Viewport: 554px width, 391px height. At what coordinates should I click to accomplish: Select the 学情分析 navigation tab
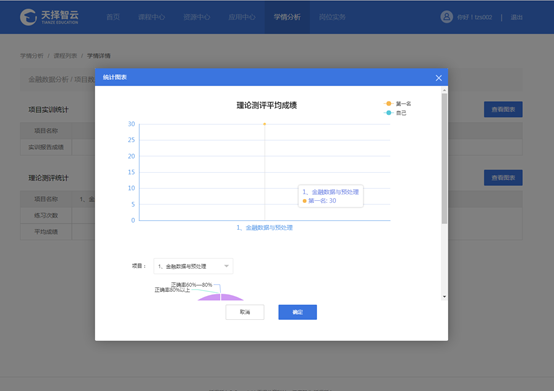pyautogui.click(x=287, y=17)
